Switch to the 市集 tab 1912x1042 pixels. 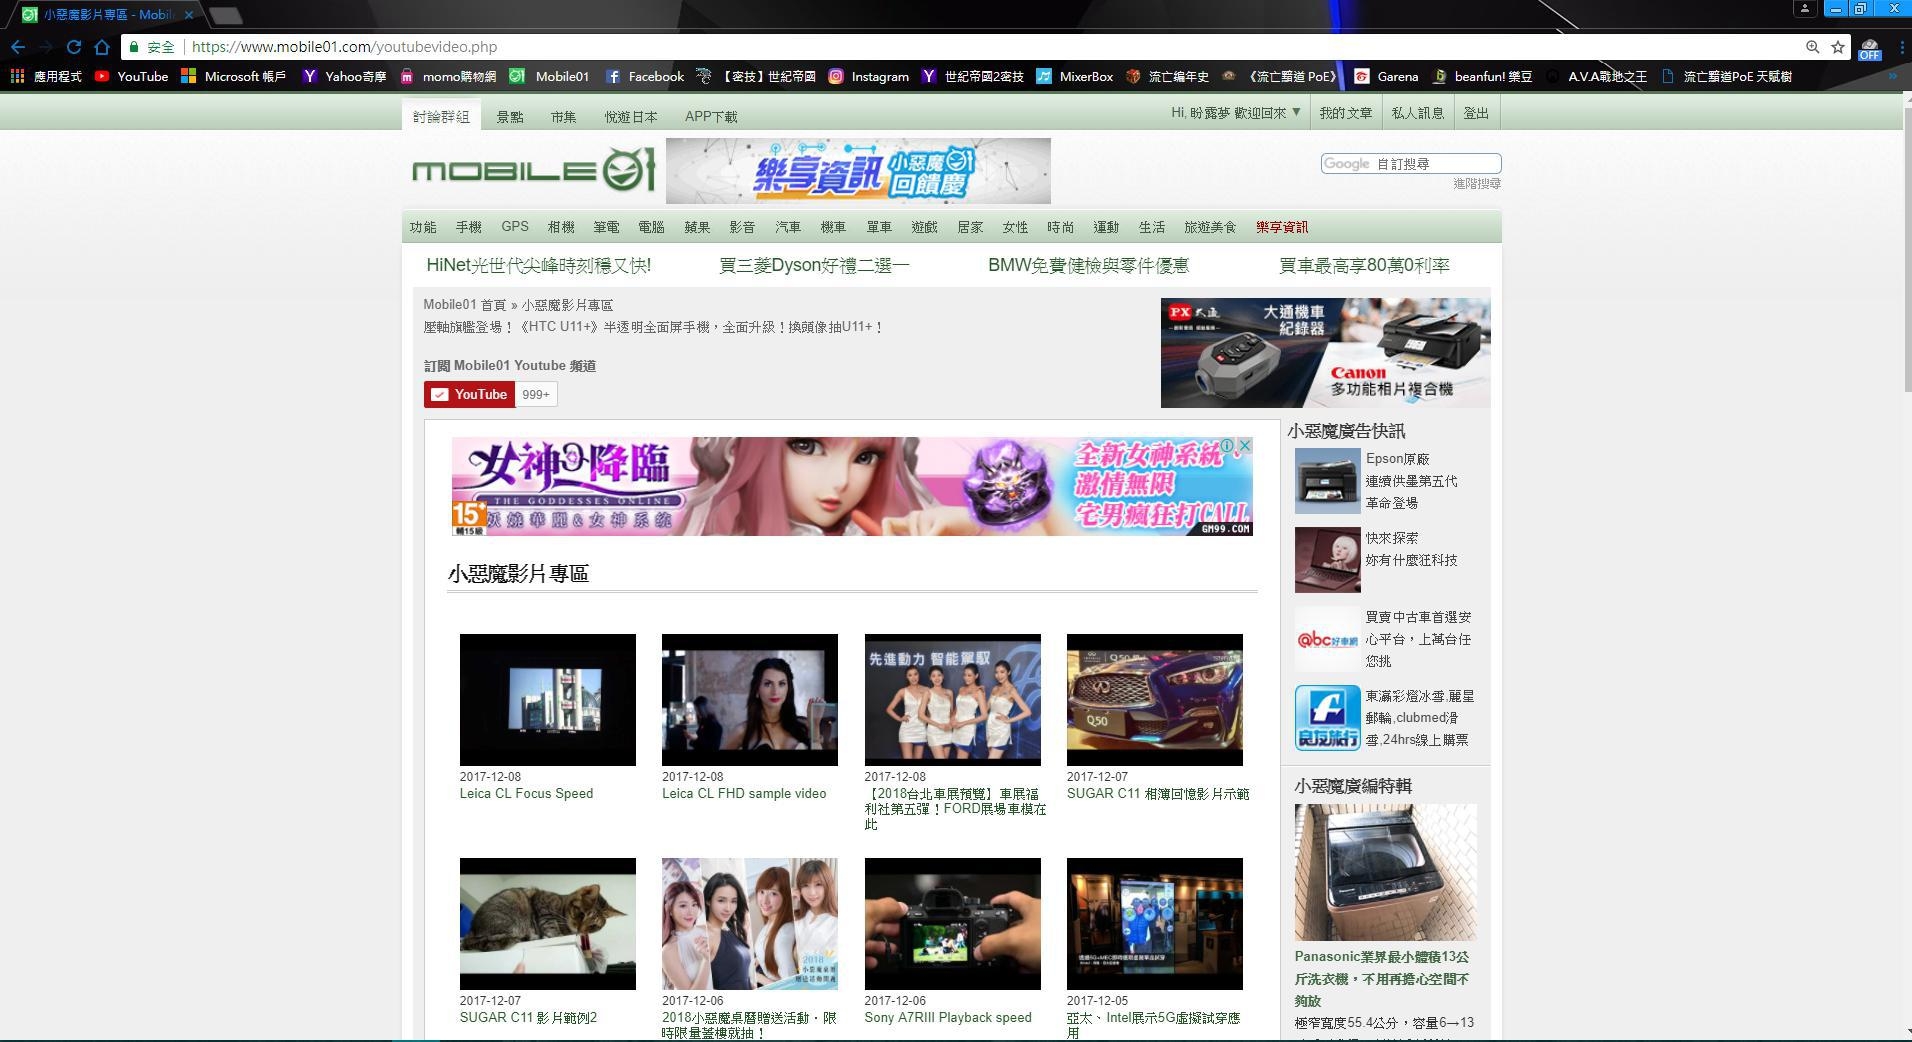(563, 116)
